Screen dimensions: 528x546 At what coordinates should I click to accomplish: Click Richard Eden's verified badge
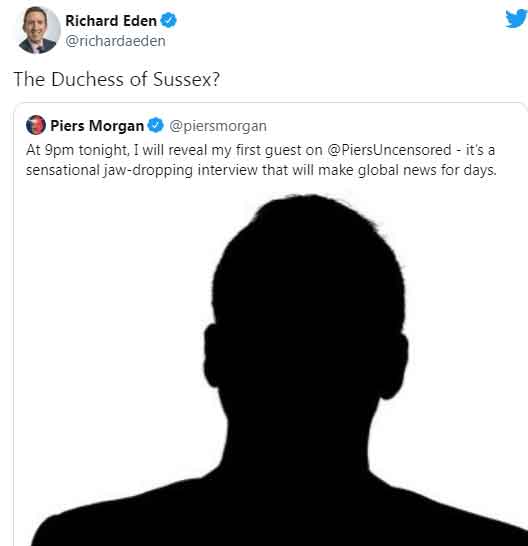(x=169, y=20)
